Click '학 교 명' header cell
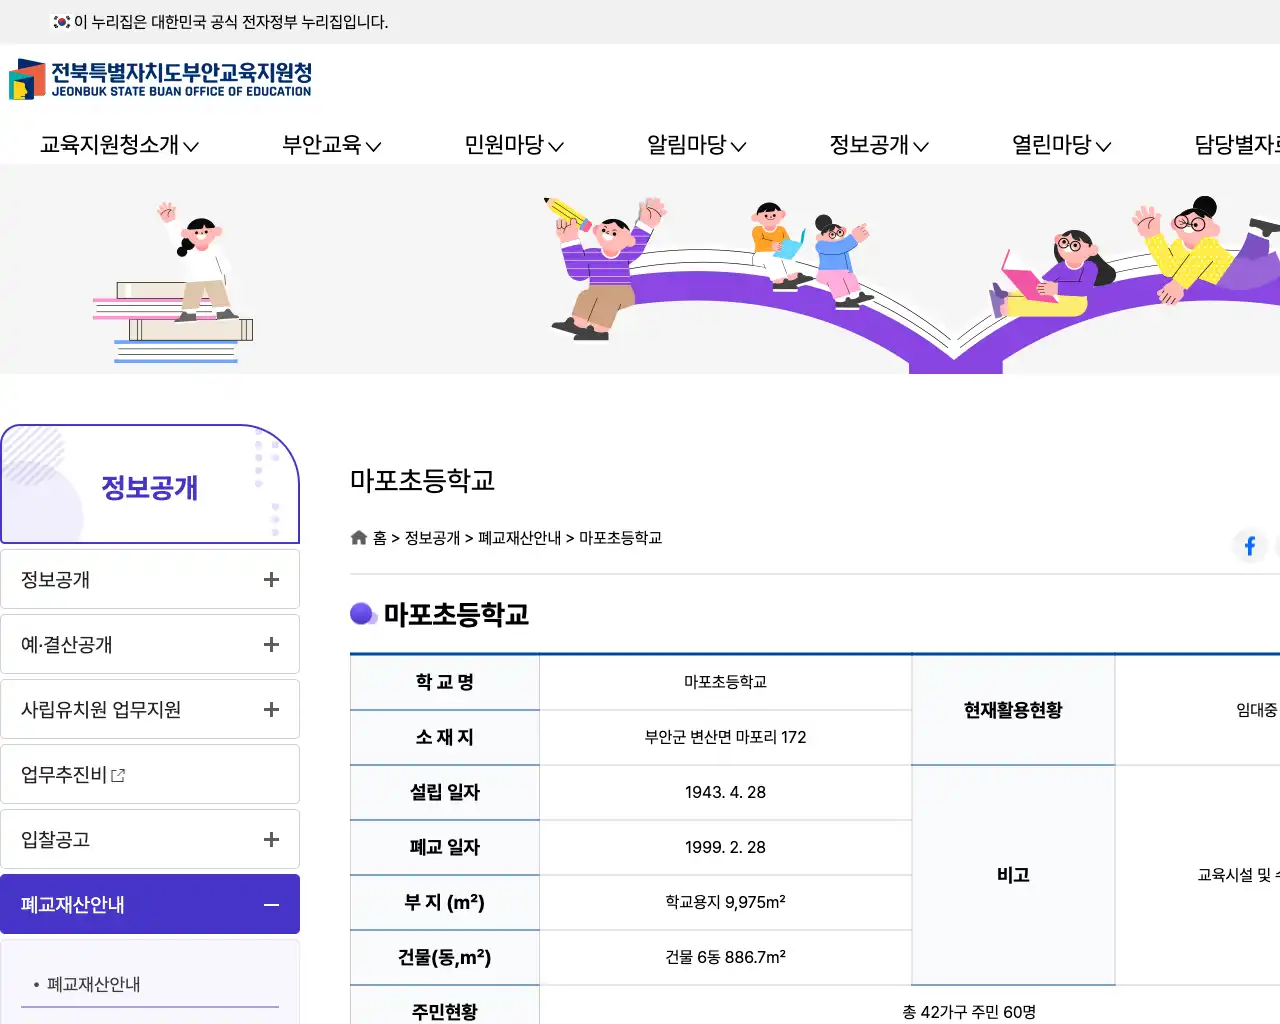Screen dimensions: 1280x1024 445,682
